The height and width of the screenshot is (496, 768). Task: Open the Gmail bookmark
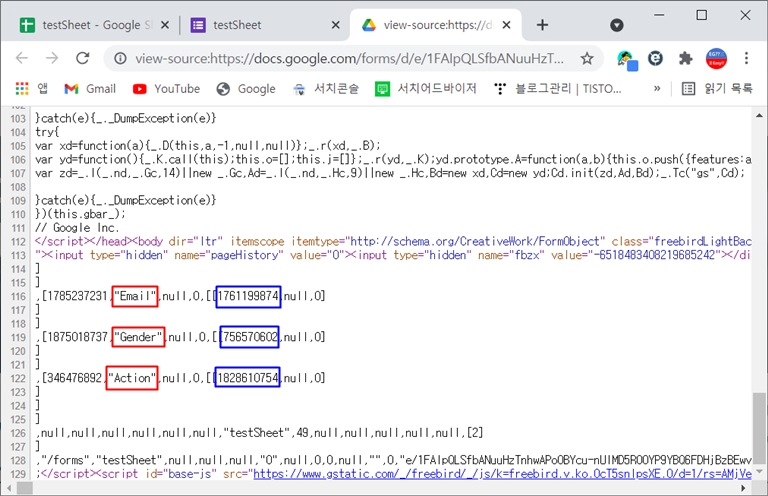90,89
